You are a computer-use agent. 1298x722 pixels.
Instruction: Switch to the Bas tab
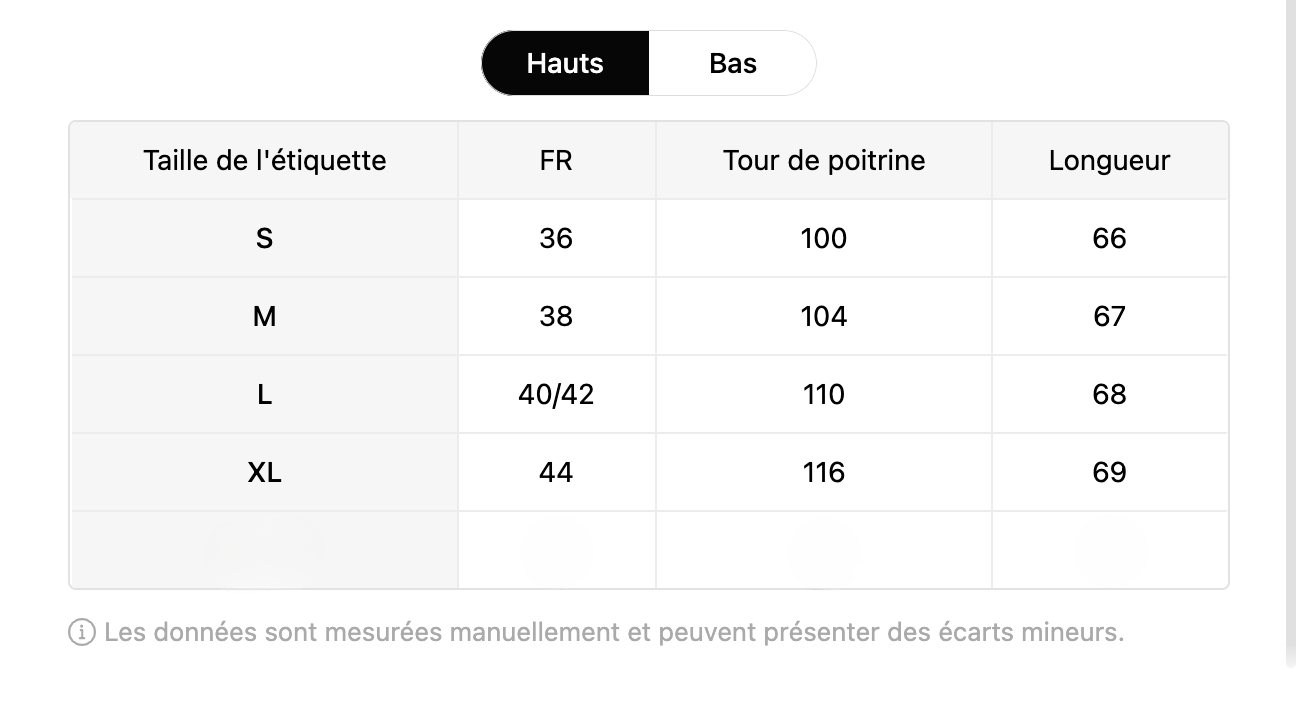[x=732, y=63]
